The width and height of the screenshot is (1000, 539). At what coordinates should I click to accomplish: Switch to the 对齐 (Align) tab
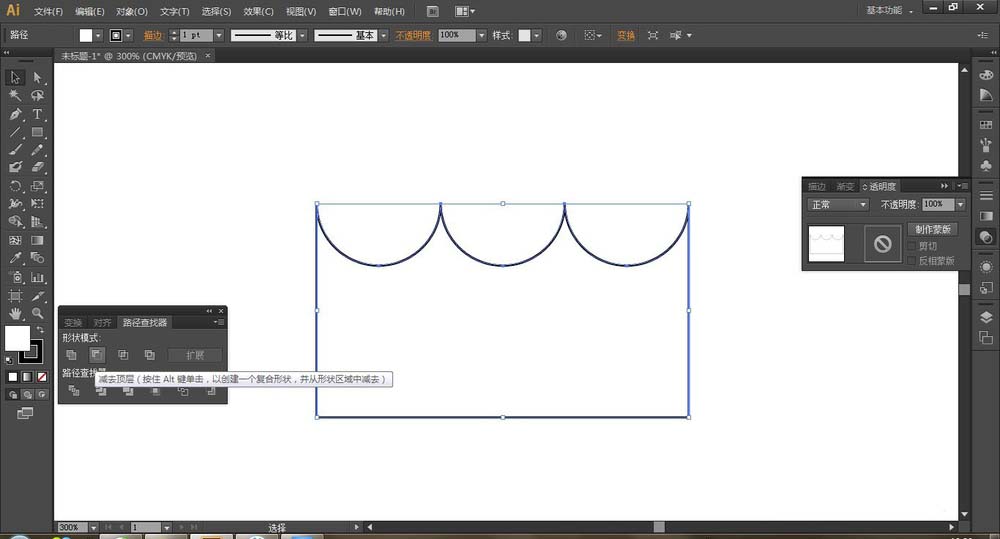102,322
